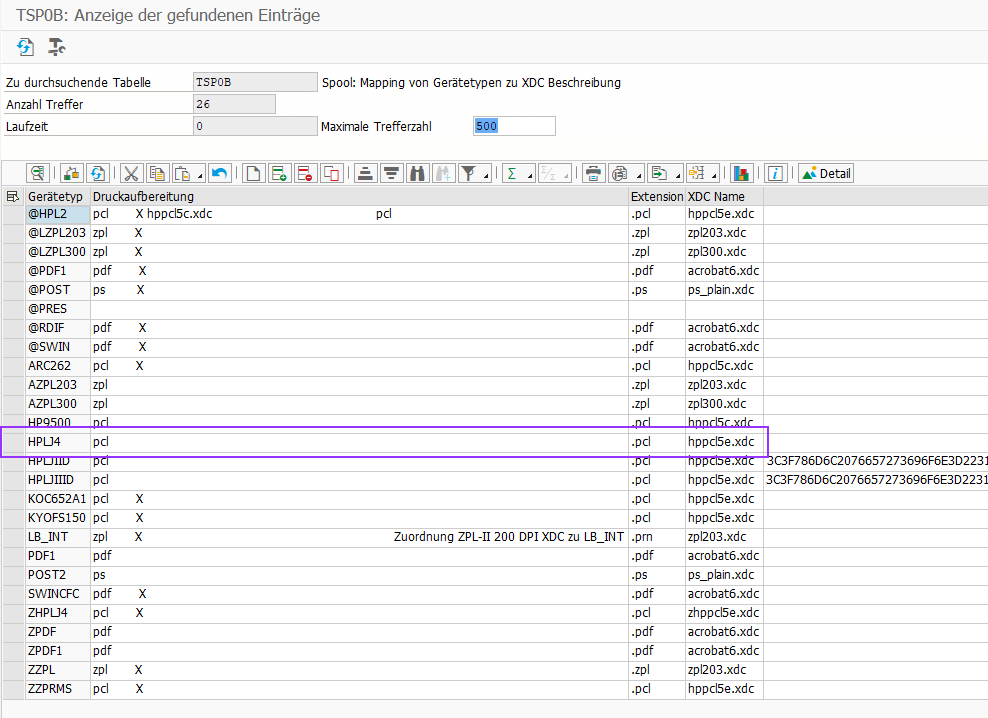This screenshot has width=988, height=718.
Task: Click the XDC Name column header
Action: tap(725, 197)
